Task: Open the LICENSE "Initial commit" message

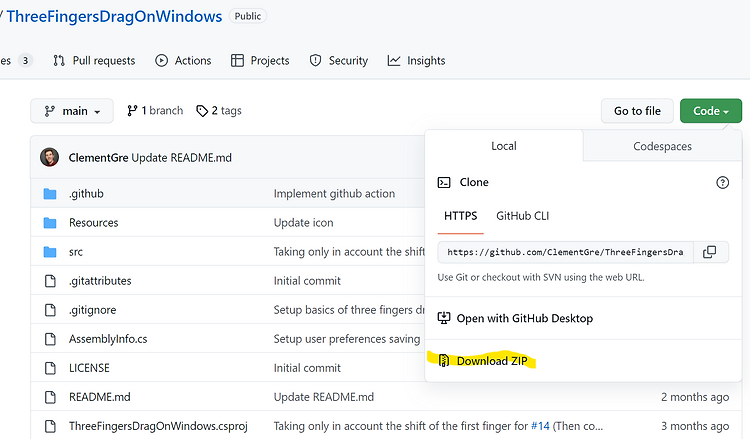Action: [307, 368]
